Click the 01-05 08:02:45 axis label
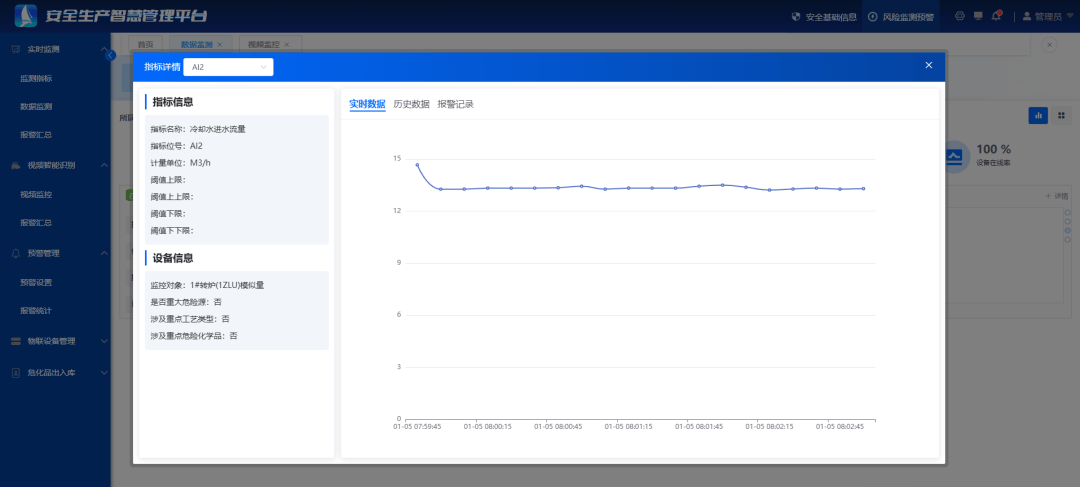 840,426
